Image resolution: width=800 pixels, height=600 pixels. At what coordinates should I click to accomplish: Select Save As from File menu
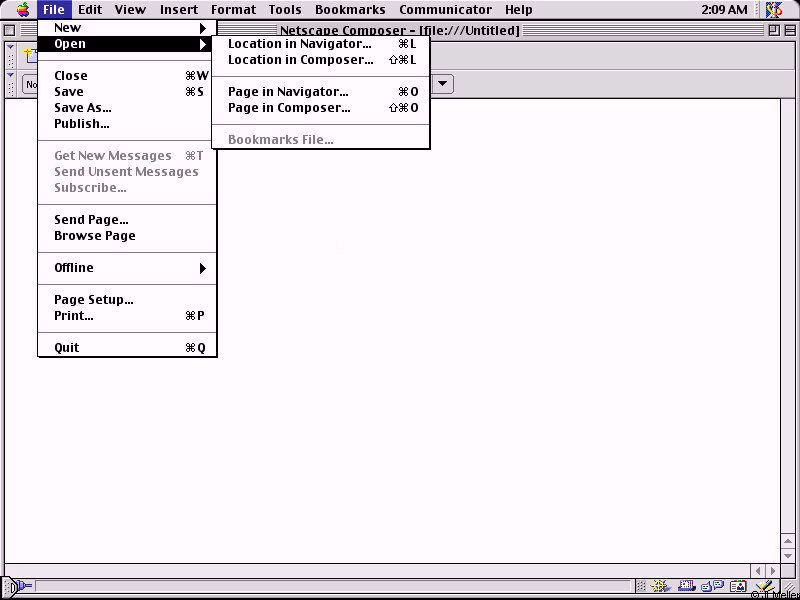click(83, 108)
